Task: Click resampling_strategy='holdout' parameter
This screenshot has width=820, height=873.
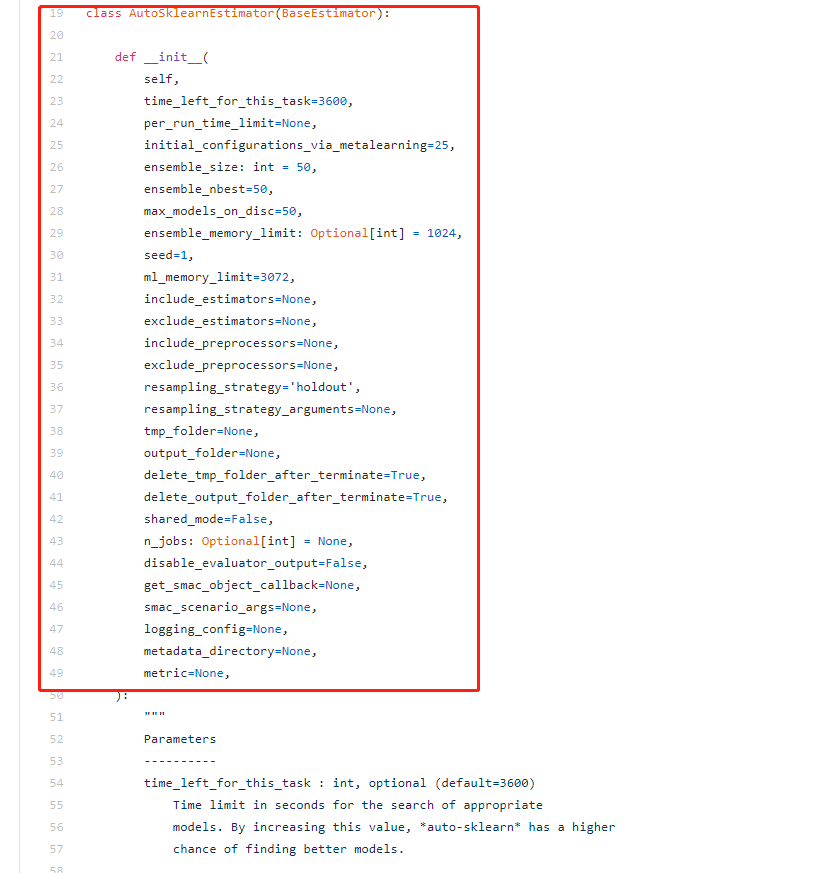Action: pos(249,387)
